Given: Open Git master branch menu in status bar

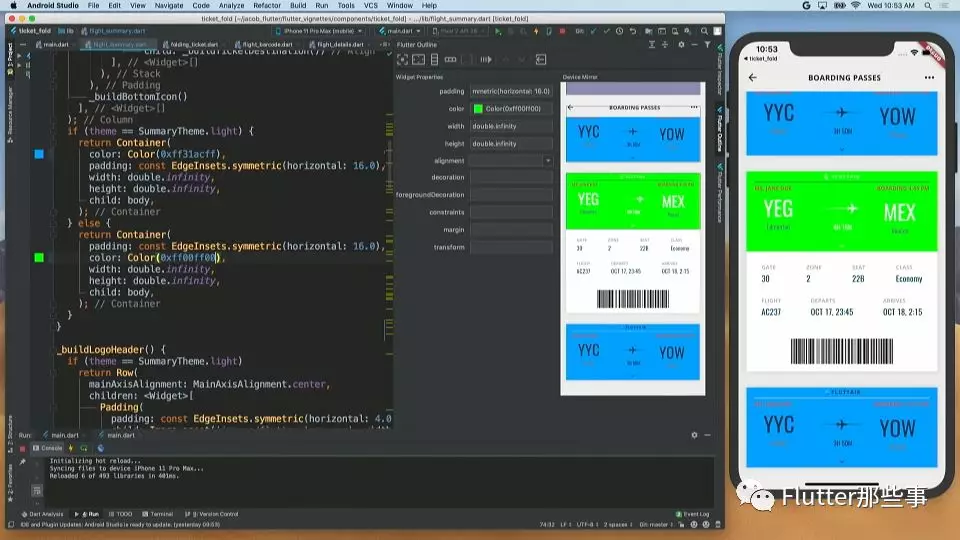Looking at the screenshot, I should pos(654,525).
